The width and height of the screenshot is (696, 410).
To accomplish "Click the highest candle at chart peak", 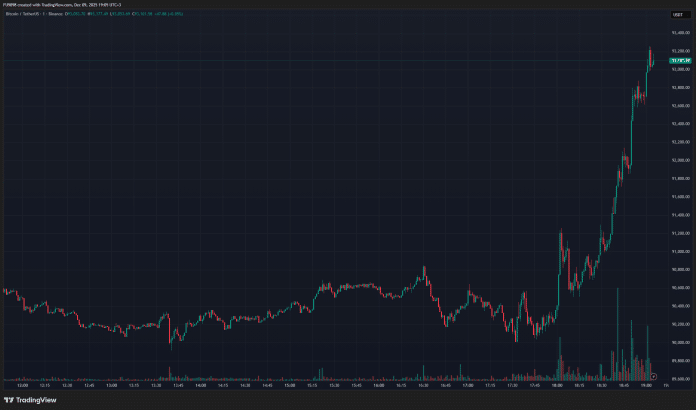I will [650, 50].
